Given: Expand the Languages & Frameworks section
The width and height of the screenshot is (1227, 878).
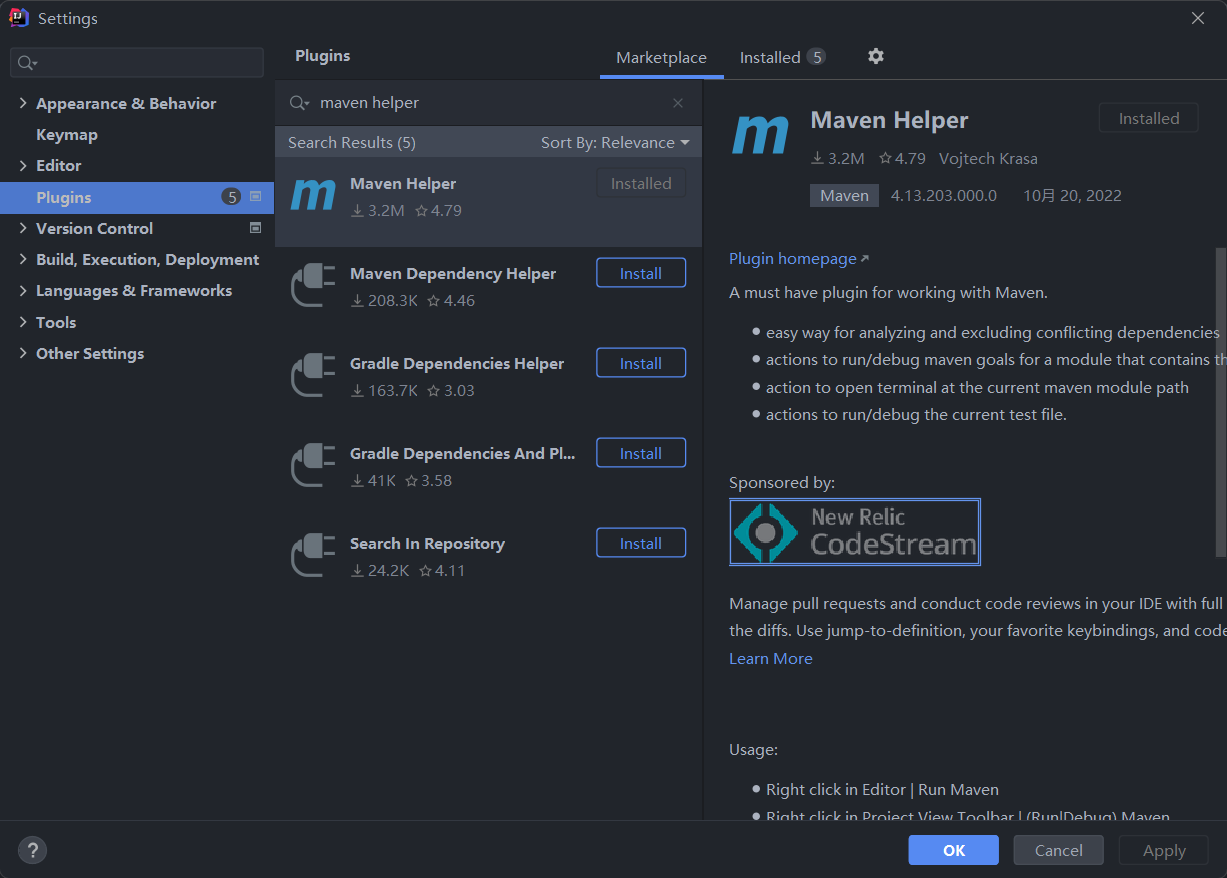Looking at the screenshot, I should pyautogui.click(x=23, y=290).
